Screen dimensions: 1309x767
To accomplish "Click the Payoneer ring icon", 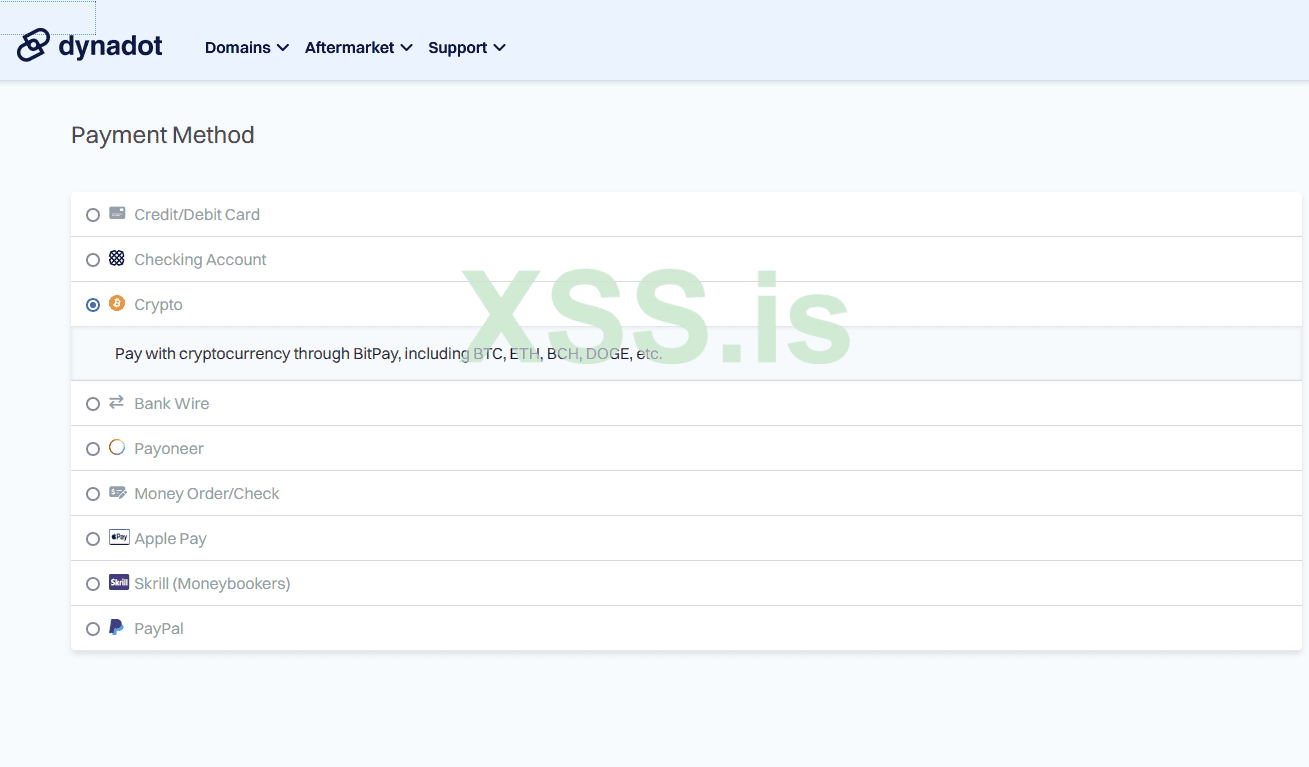I will pyautogui.click(x=117, y=447).
